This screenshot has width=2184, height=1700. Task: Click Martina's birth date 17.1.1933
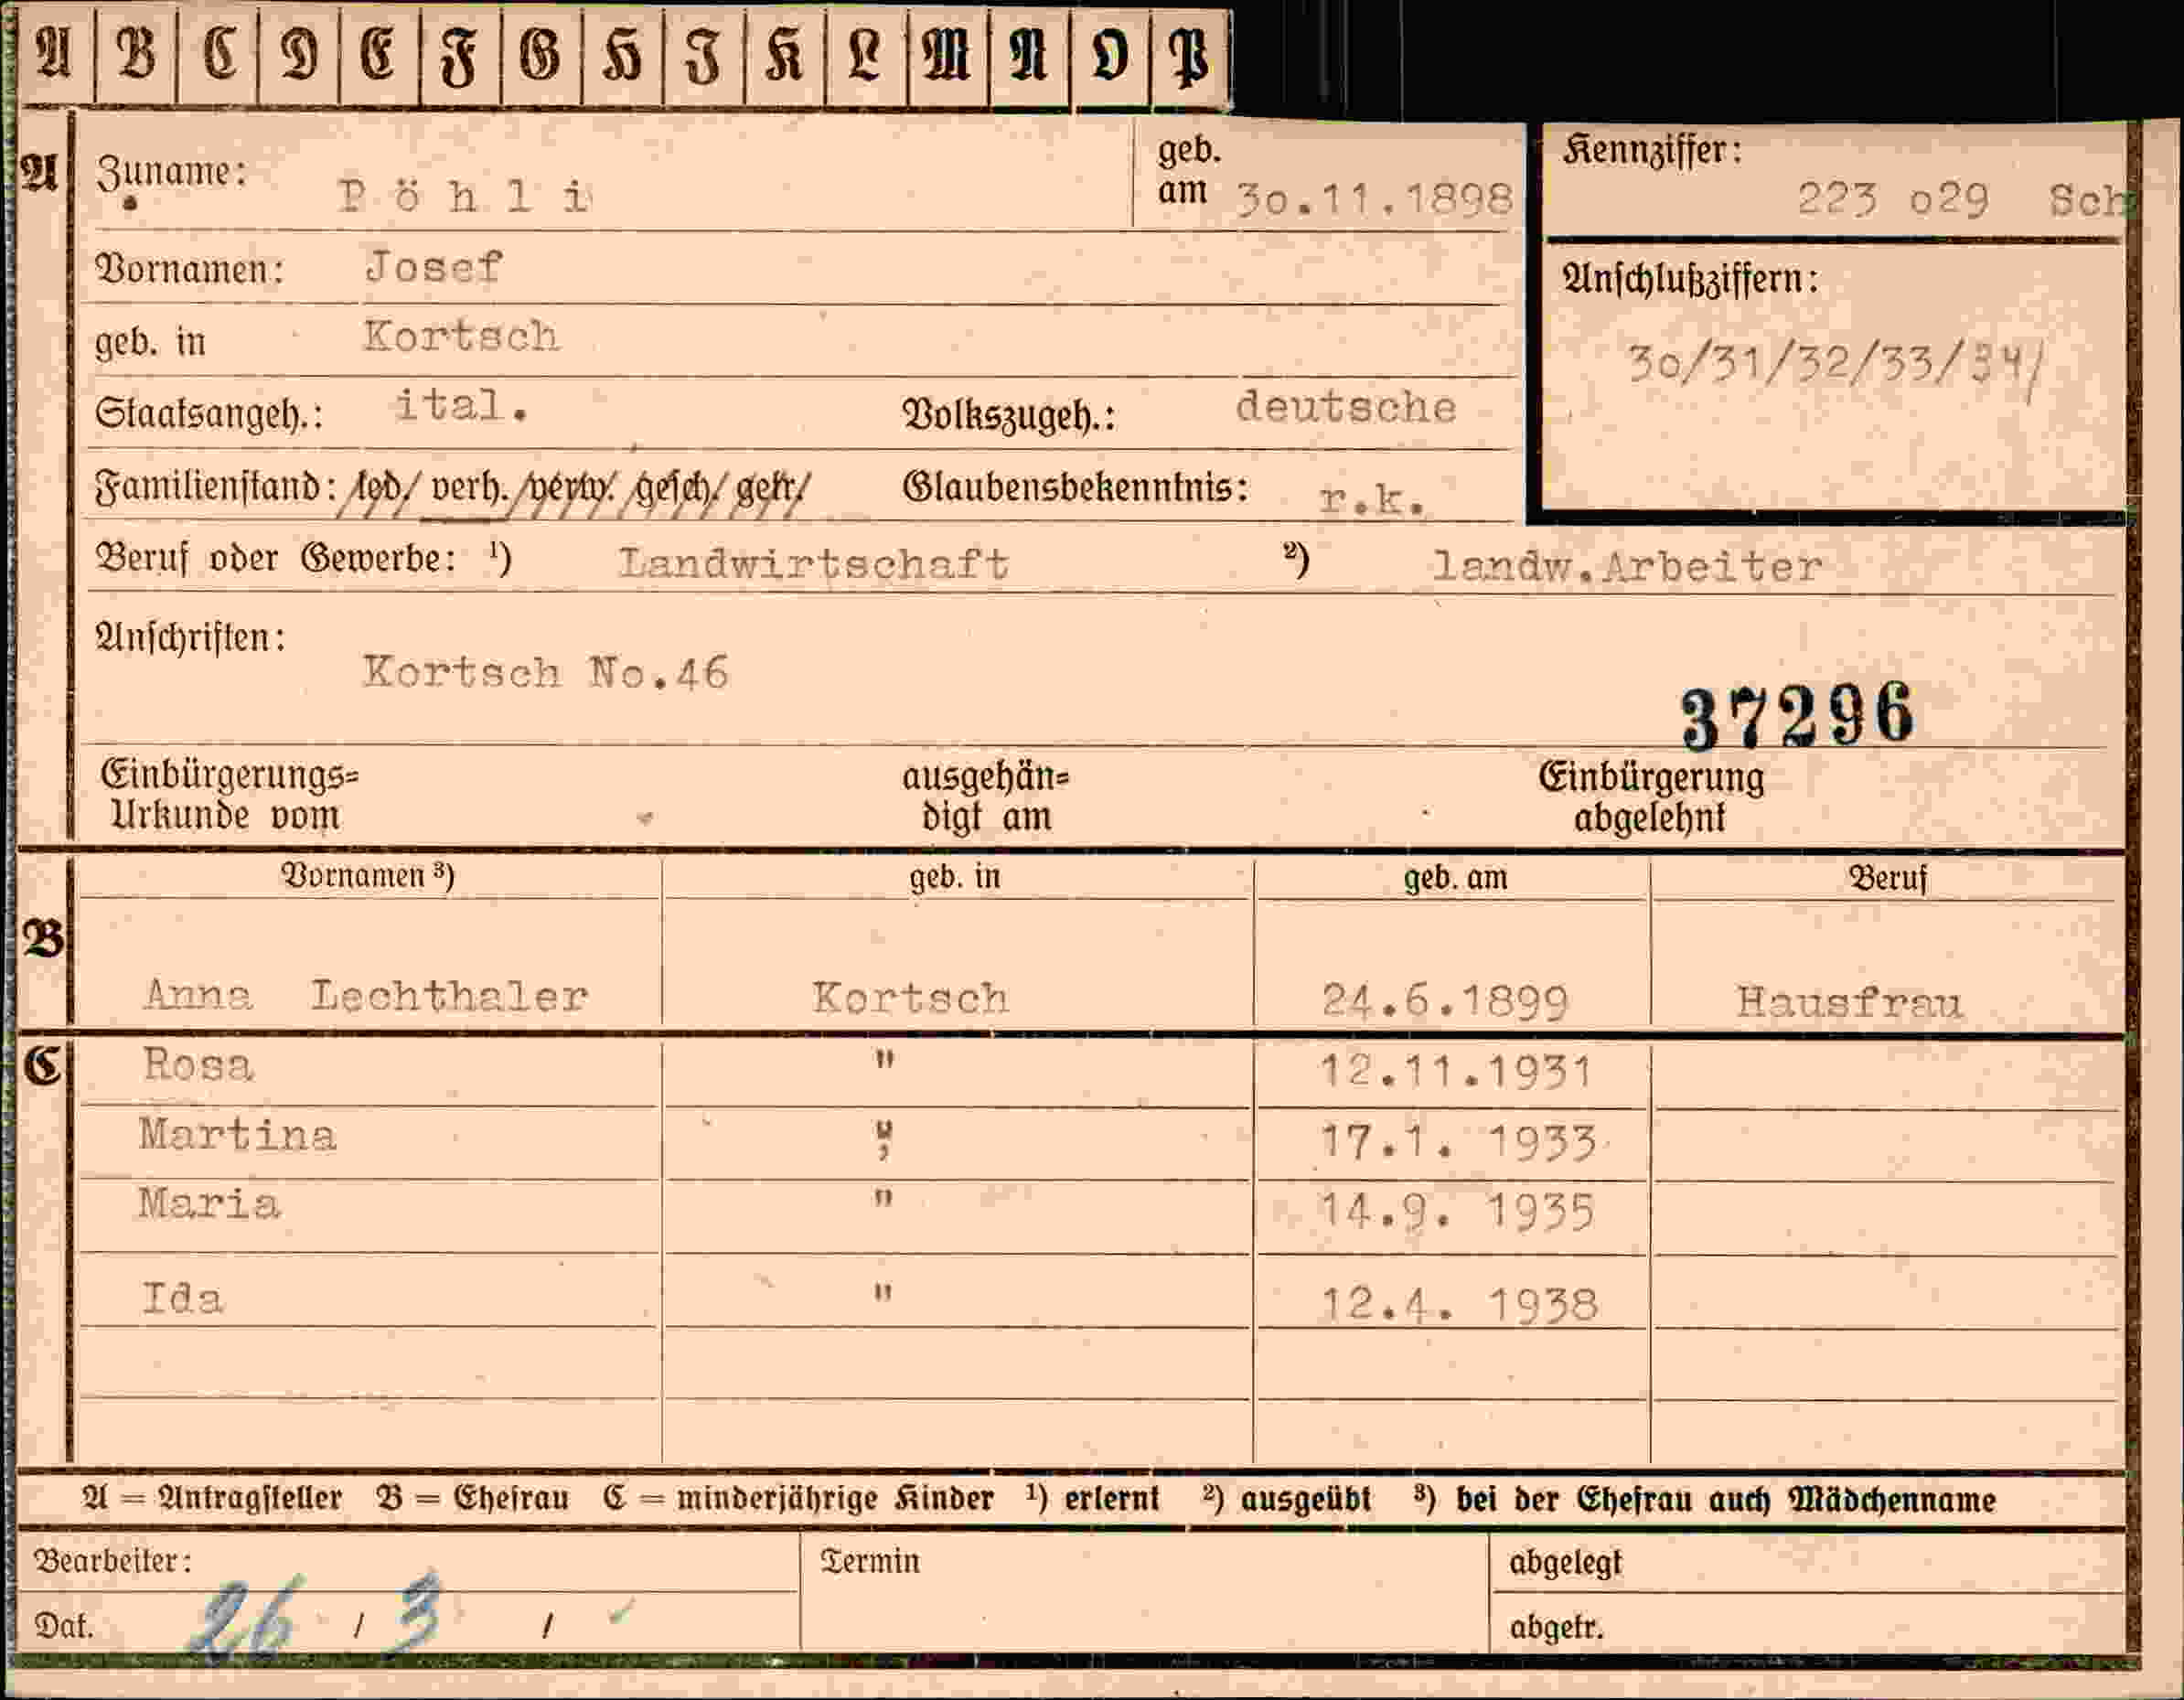point(1458,1142)
